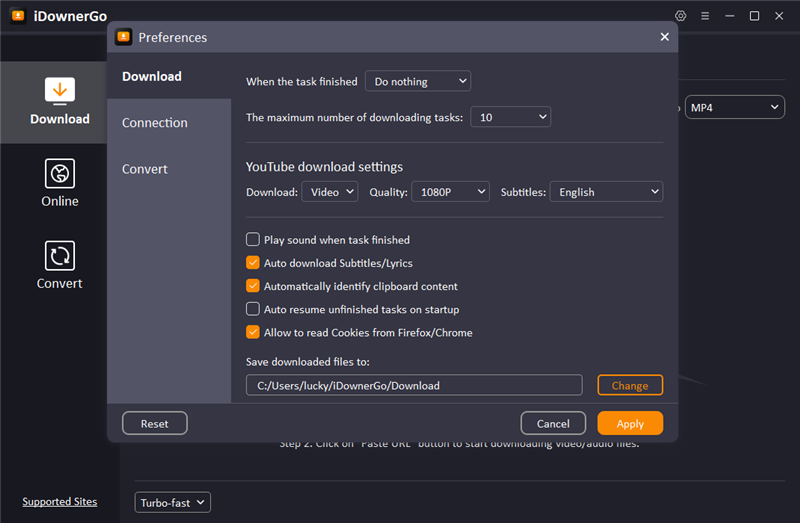Switch to the Connection tab
This screenshot has height=523, width=800.
[155, 123]
